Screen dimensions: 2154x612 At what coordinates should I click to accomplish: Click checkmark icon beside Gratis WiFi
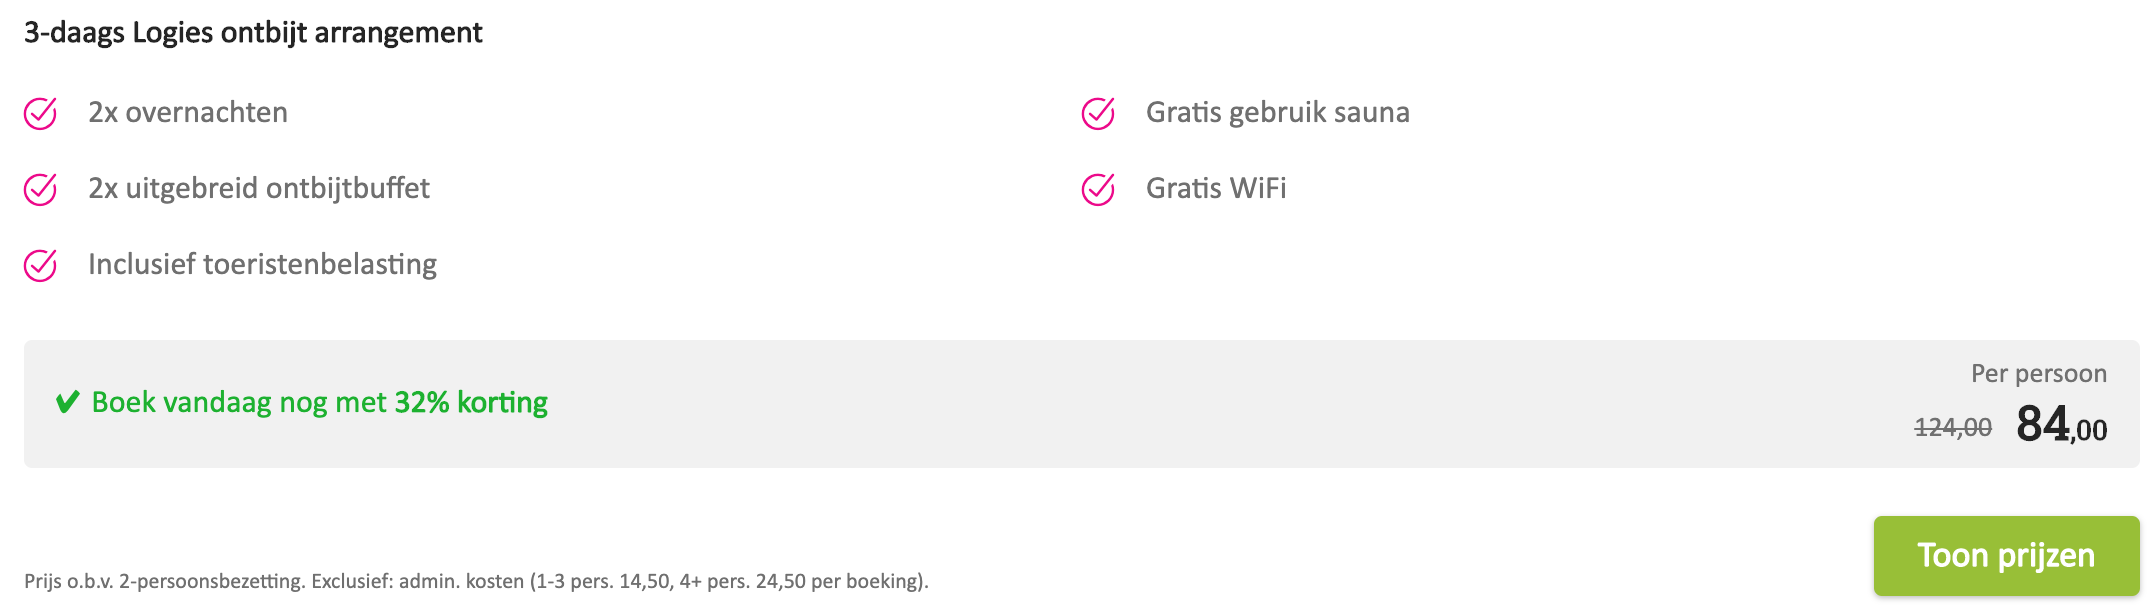pos(1098,189)
